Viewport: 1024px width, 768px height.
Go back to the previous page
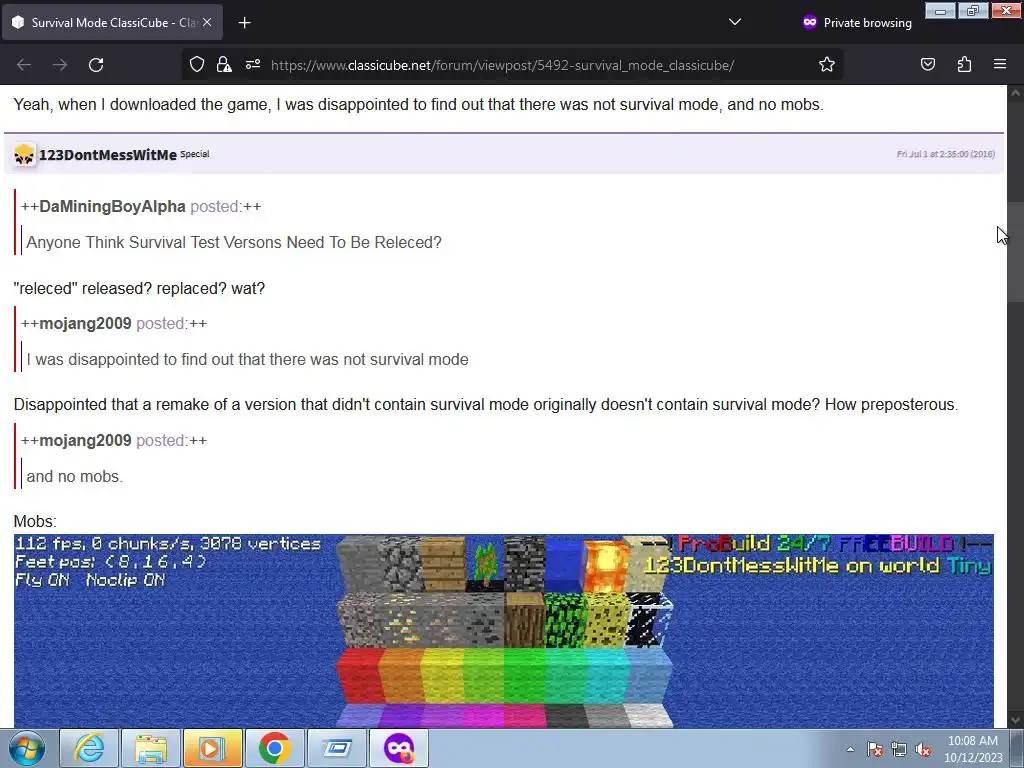pos(24,65)
